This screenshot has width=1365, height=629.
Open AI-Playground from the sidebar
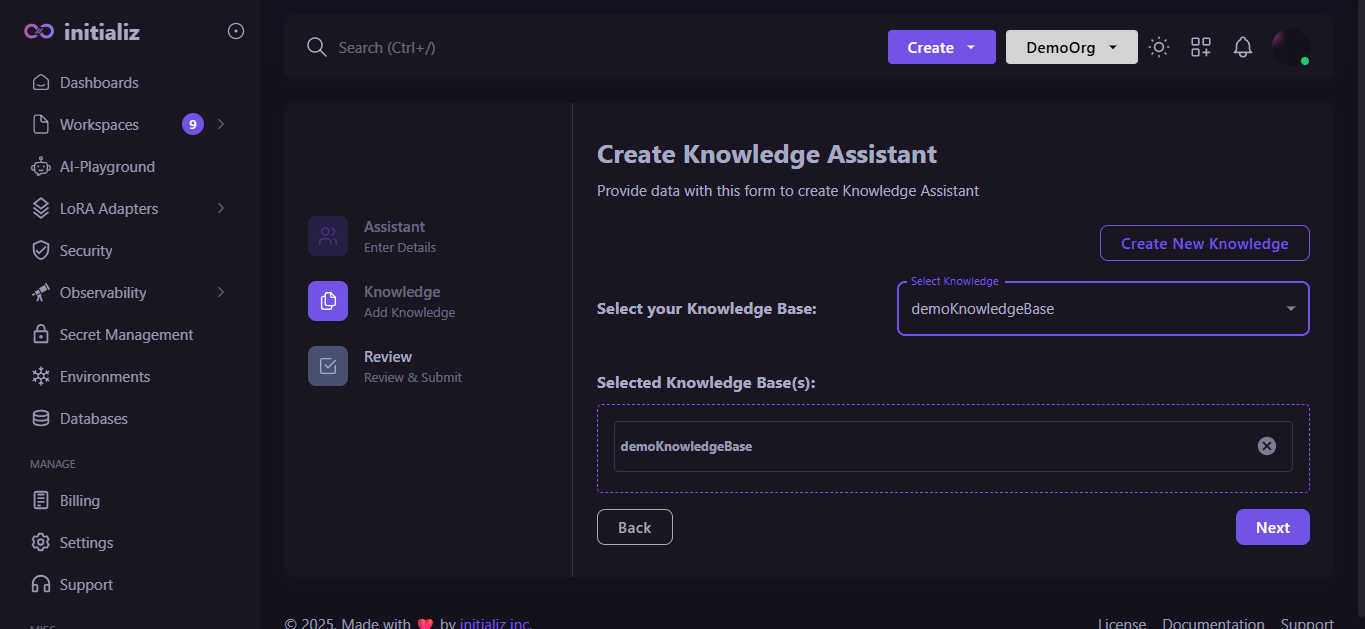click(x=107, y=167)
